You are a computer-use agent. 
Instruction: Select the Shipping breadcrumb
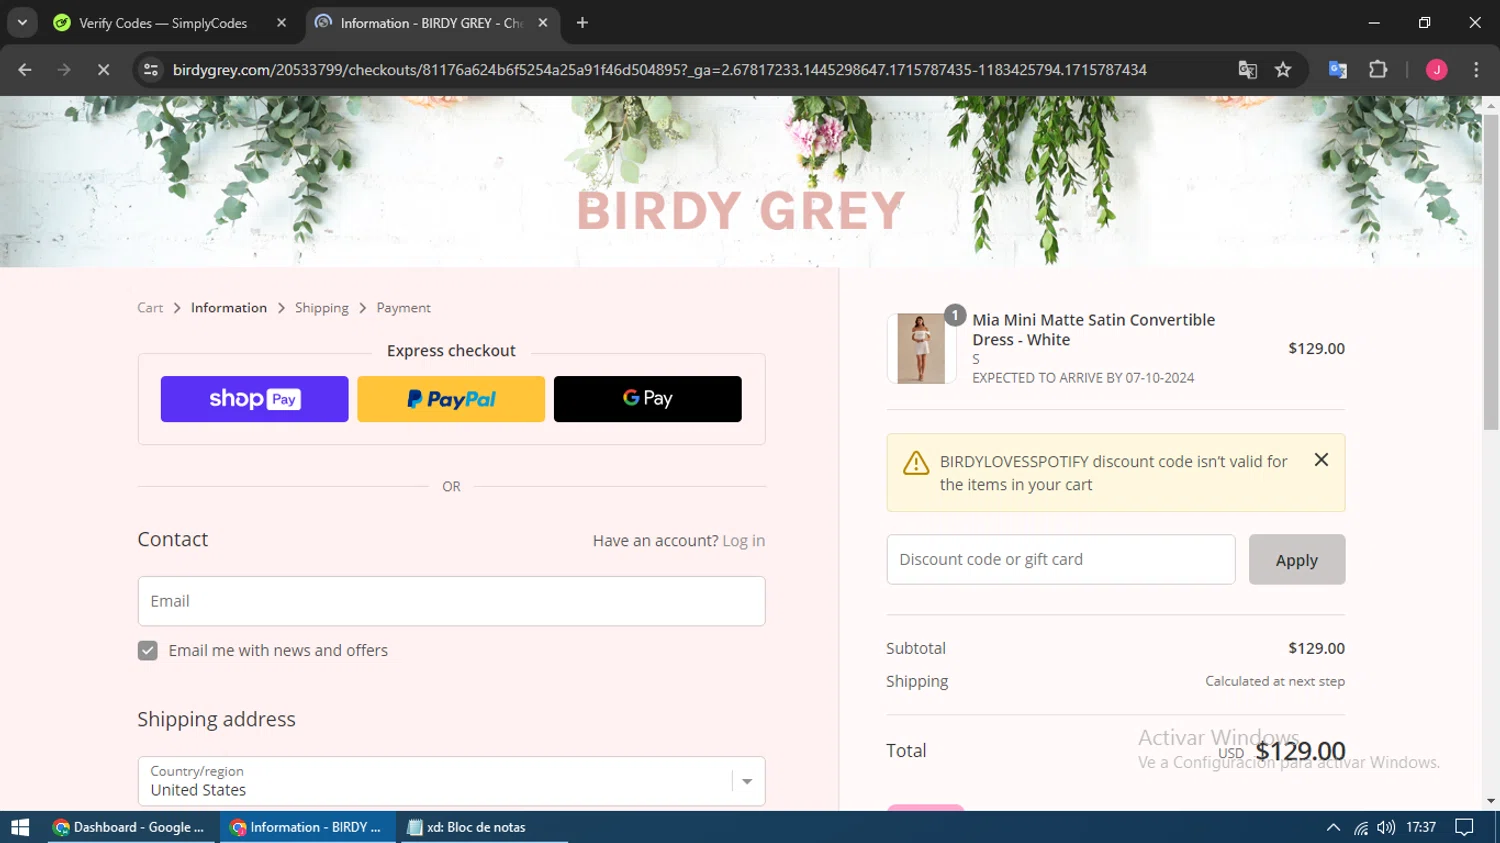point(322,308)
